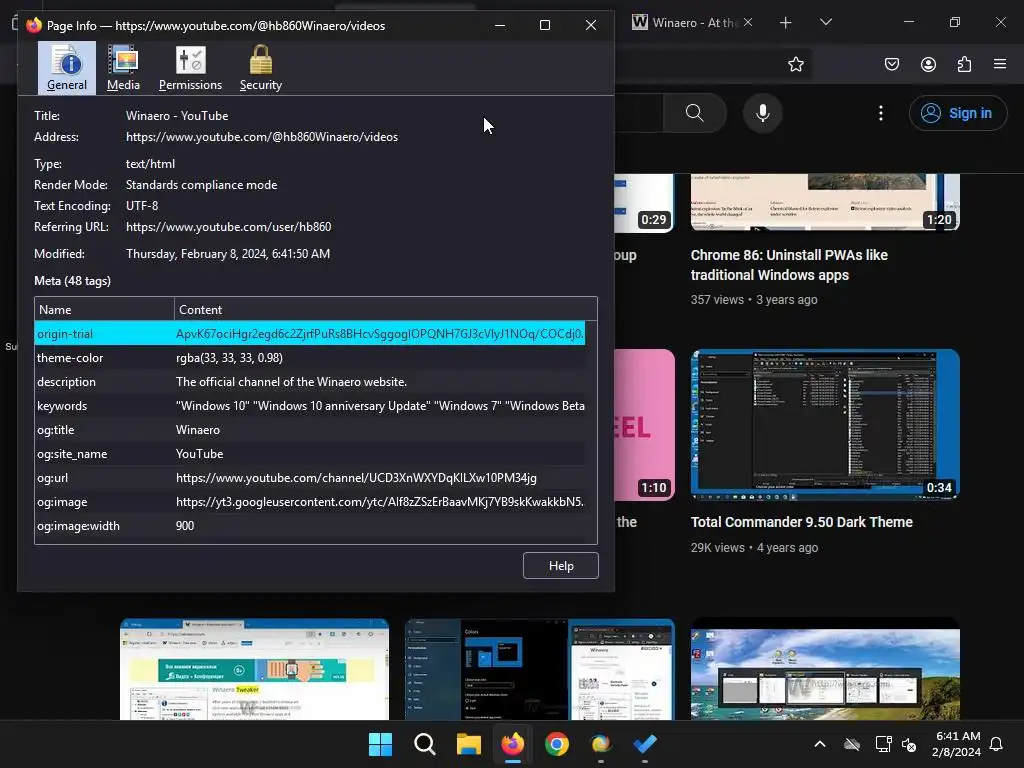The image size is (1024, 768).
Task: Launch Google Chrome from the taskbar
Action: coord(556,744)
